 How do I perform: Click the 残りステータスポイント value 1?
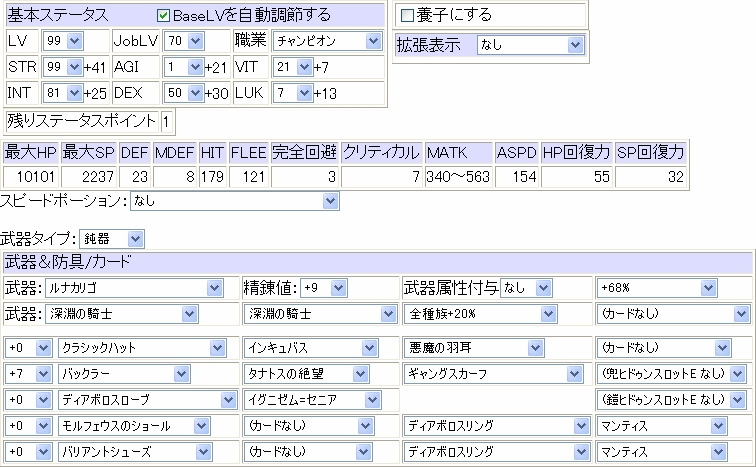tap(166, 121)
